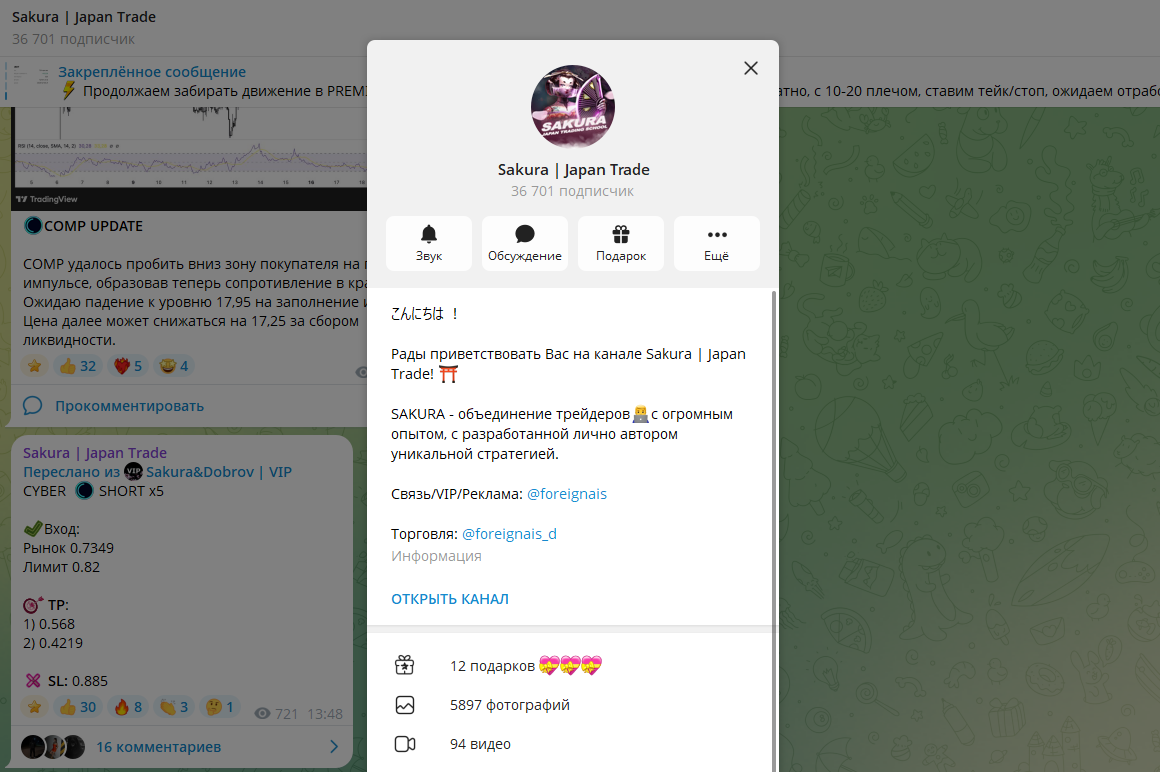Click the Sakura channel avatar picture
This screenshot has height=772, width=1160.
tap(573, 106)
